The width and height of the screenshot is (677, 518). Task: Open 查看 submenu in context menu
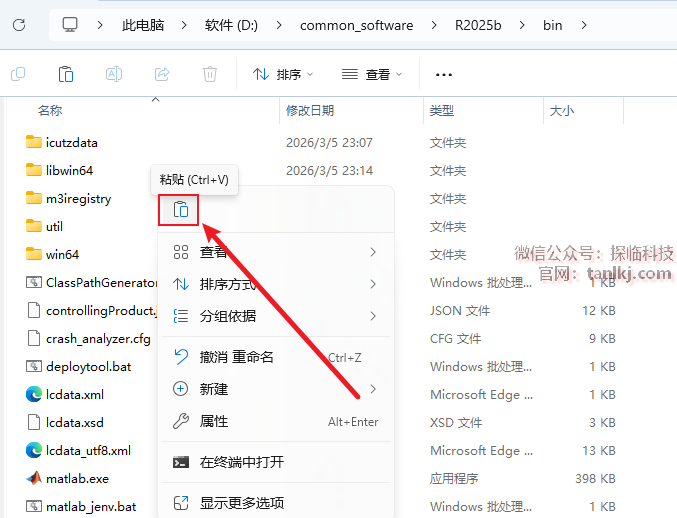(x=276, y=252)
